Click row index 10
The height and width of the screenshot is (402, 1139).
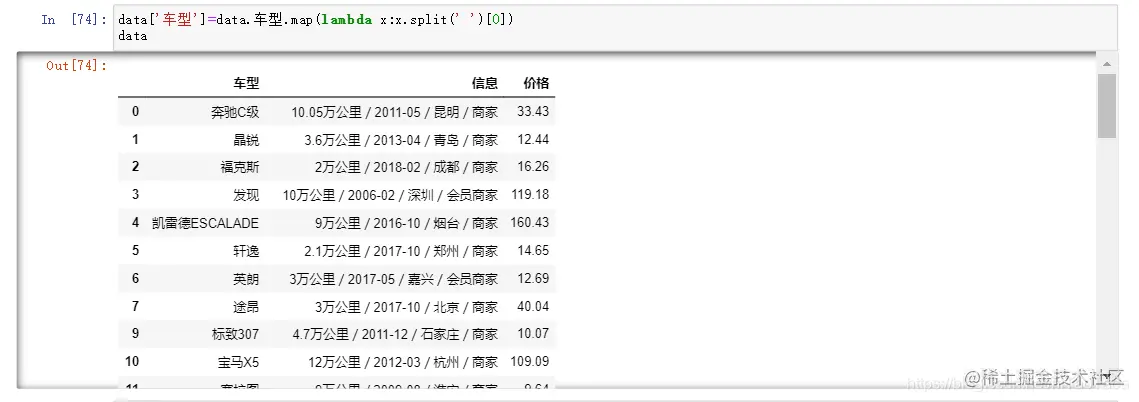pos(132,361)
